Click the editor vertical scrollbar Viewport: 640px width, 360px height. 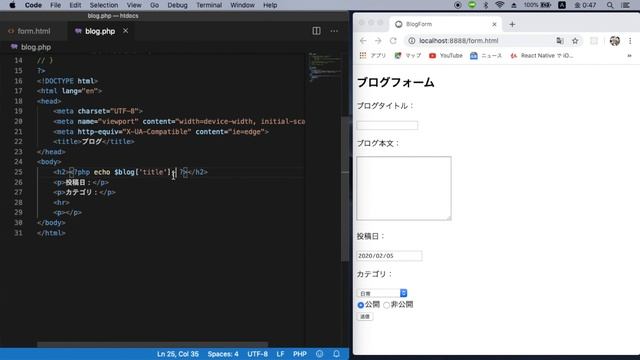tap(345, 188)
